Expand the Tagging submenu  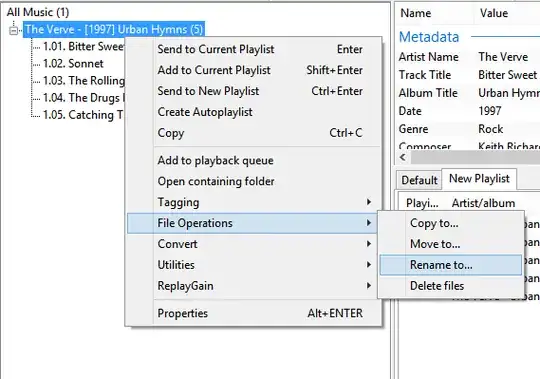tap(254, 202)
